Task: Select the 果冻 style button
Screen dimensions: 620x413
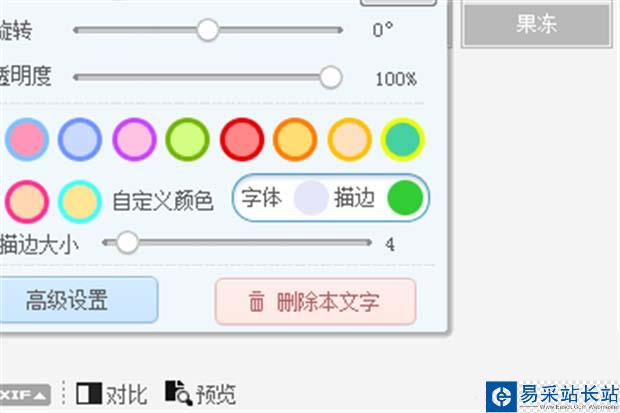Action: pyautogui.click(x=536, y=25)
